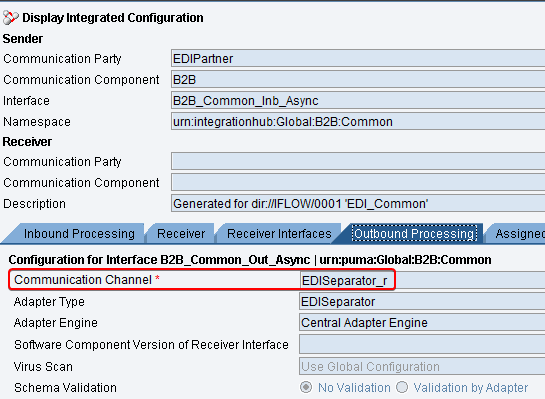Image resolution: width=545 pixels, height=399 pixels.
Task: Open the Receiver Interfaces tab
Action: click(x=279, y=234)
